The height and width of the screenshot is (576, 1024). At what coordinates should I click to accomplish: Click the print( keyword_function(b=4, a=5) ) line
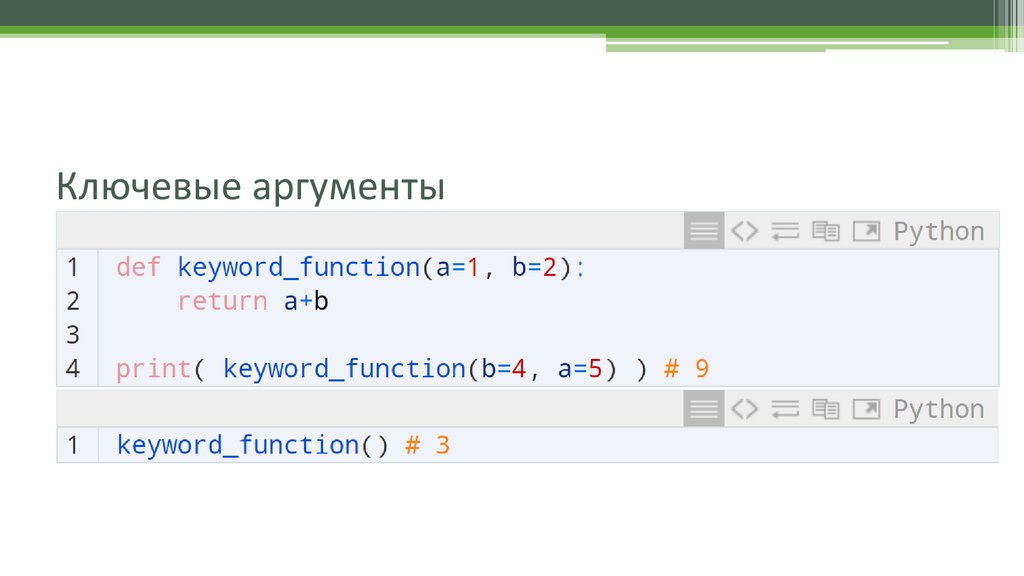tap(412, 369)
